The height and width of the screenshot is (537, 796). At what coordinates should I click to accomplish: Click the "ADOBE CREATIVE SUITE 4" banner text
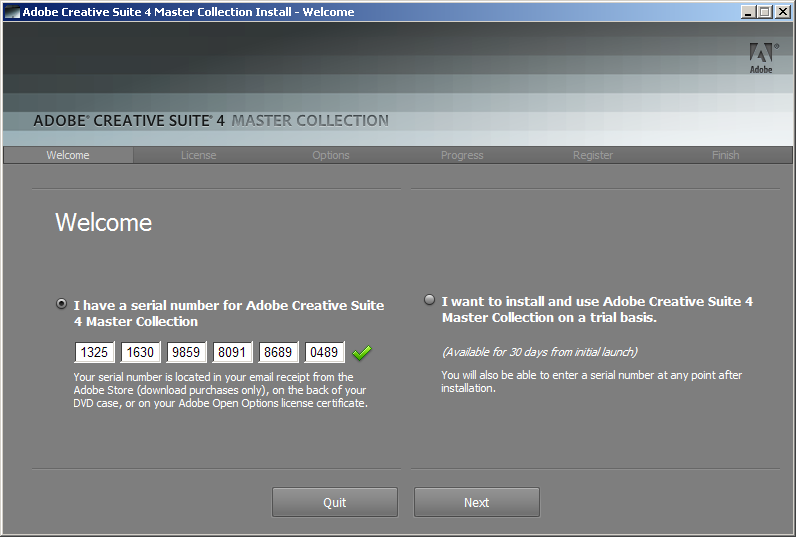tap(129, 121)
